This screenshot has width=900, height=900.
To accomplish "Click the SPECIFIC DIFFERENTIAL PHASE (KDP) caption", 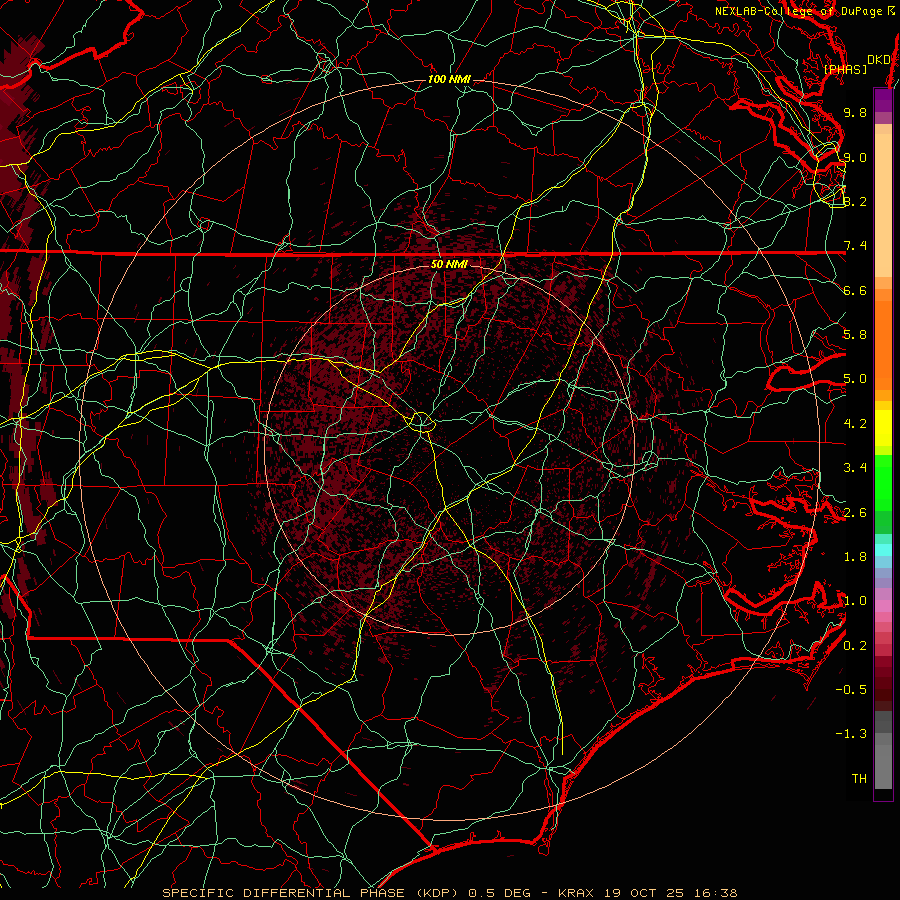I will [x=311, y=893].
